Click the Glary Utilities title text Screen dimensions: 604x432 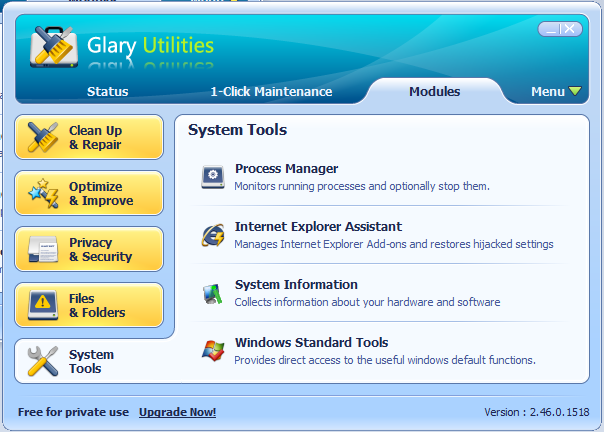coord(150,45)
